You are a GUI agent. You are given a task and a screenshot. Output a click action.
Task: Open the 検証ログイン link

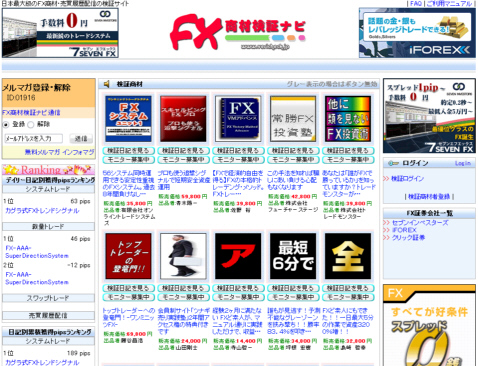point(407,179)
